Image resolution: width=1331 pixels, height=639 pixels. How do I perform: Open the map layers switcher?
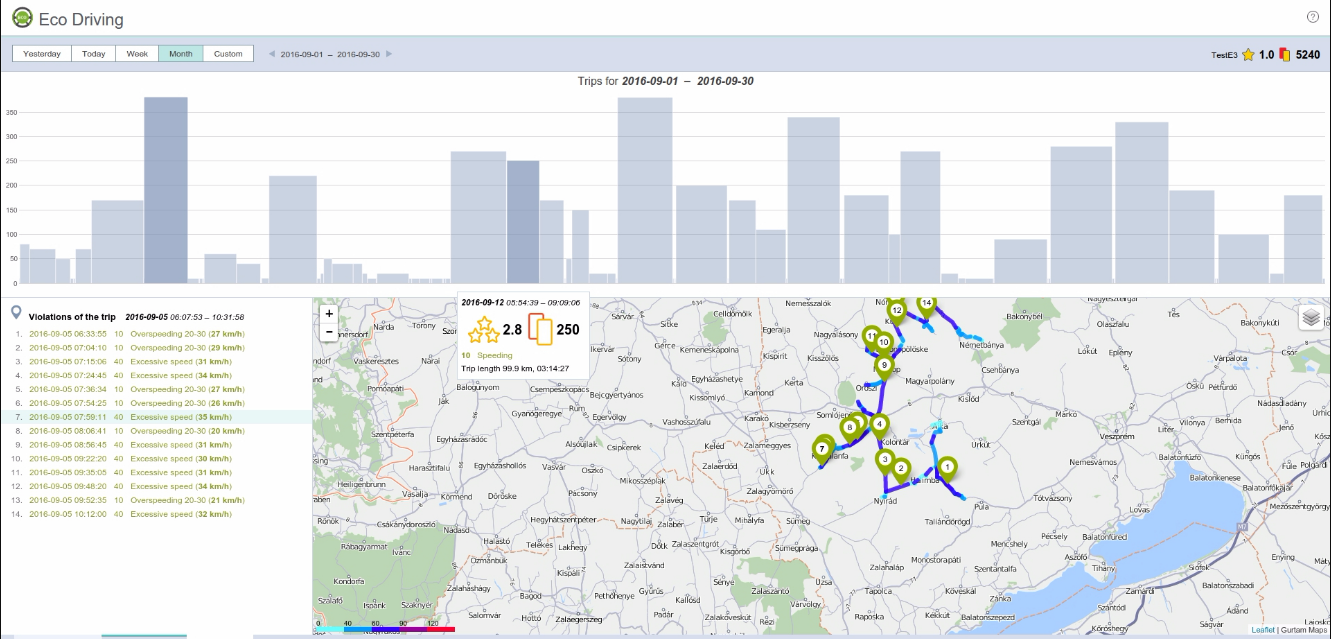click(1312, 318)
